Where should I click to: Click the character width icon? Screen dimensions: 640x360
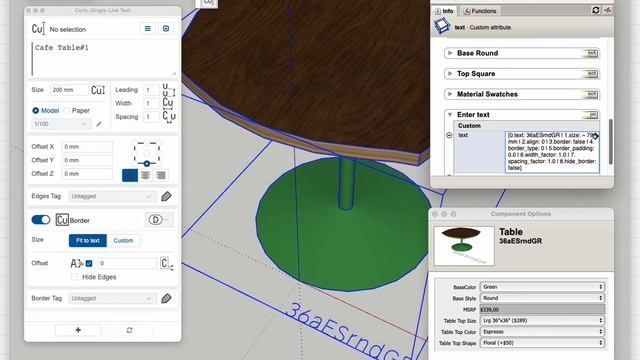[168, 103]
